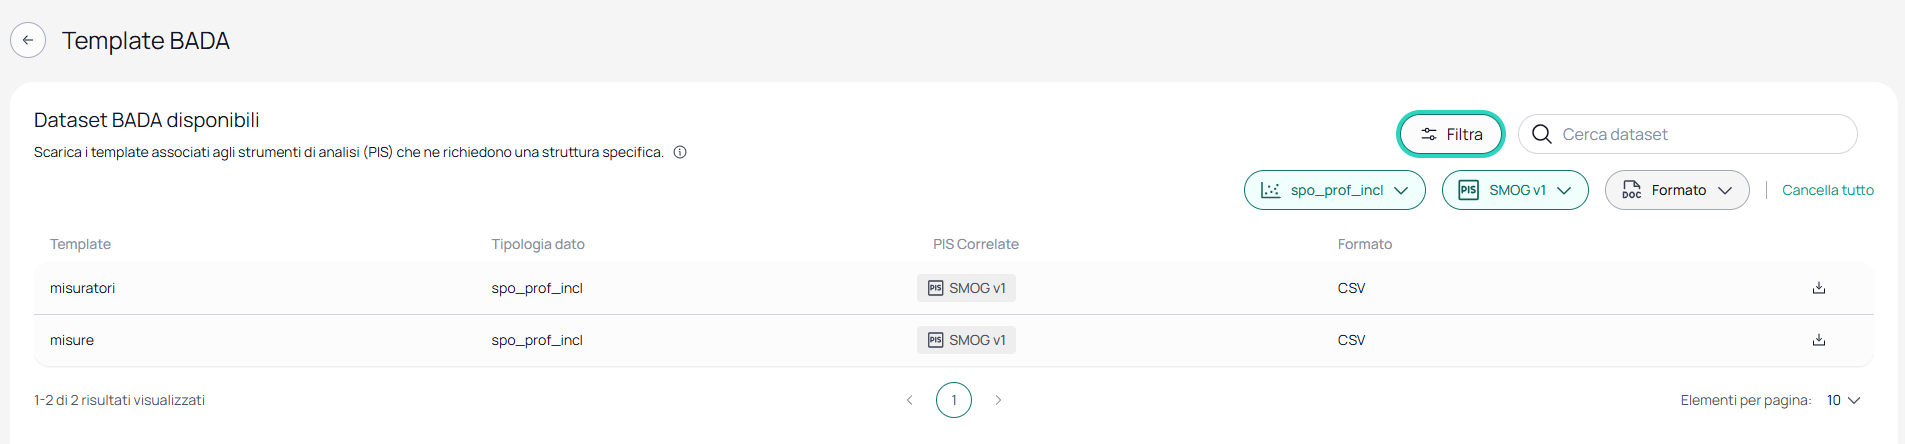Change the Elementi per pagina value

[x=1843, y=400]
